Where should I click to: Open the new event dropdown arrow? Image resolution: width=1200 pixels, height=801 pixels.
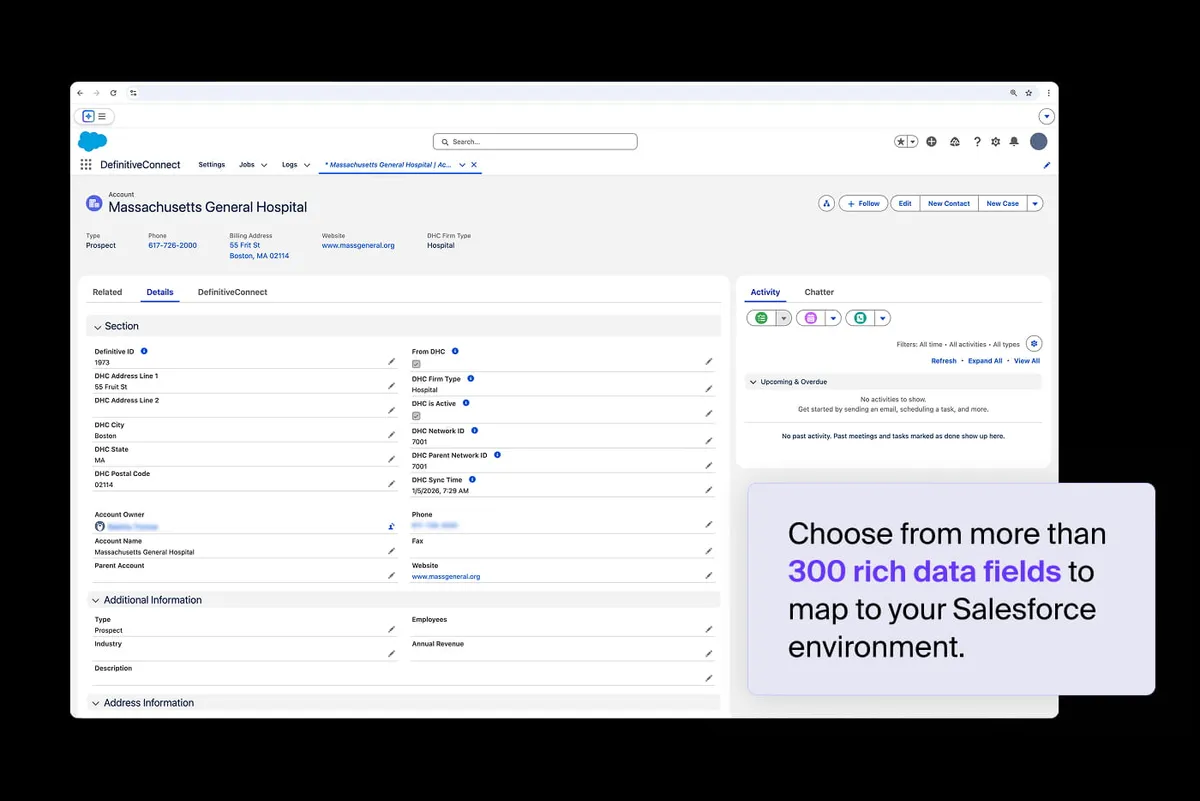coord(833,318)
